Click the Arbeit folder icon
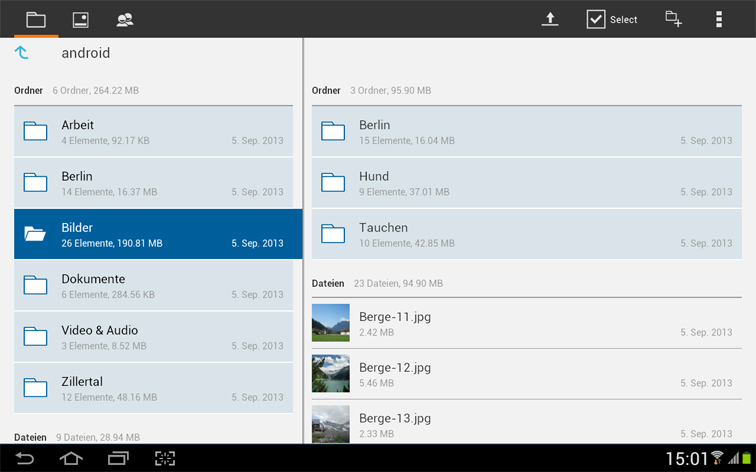This screenshot has height=472, width=756. coord(35,131)
